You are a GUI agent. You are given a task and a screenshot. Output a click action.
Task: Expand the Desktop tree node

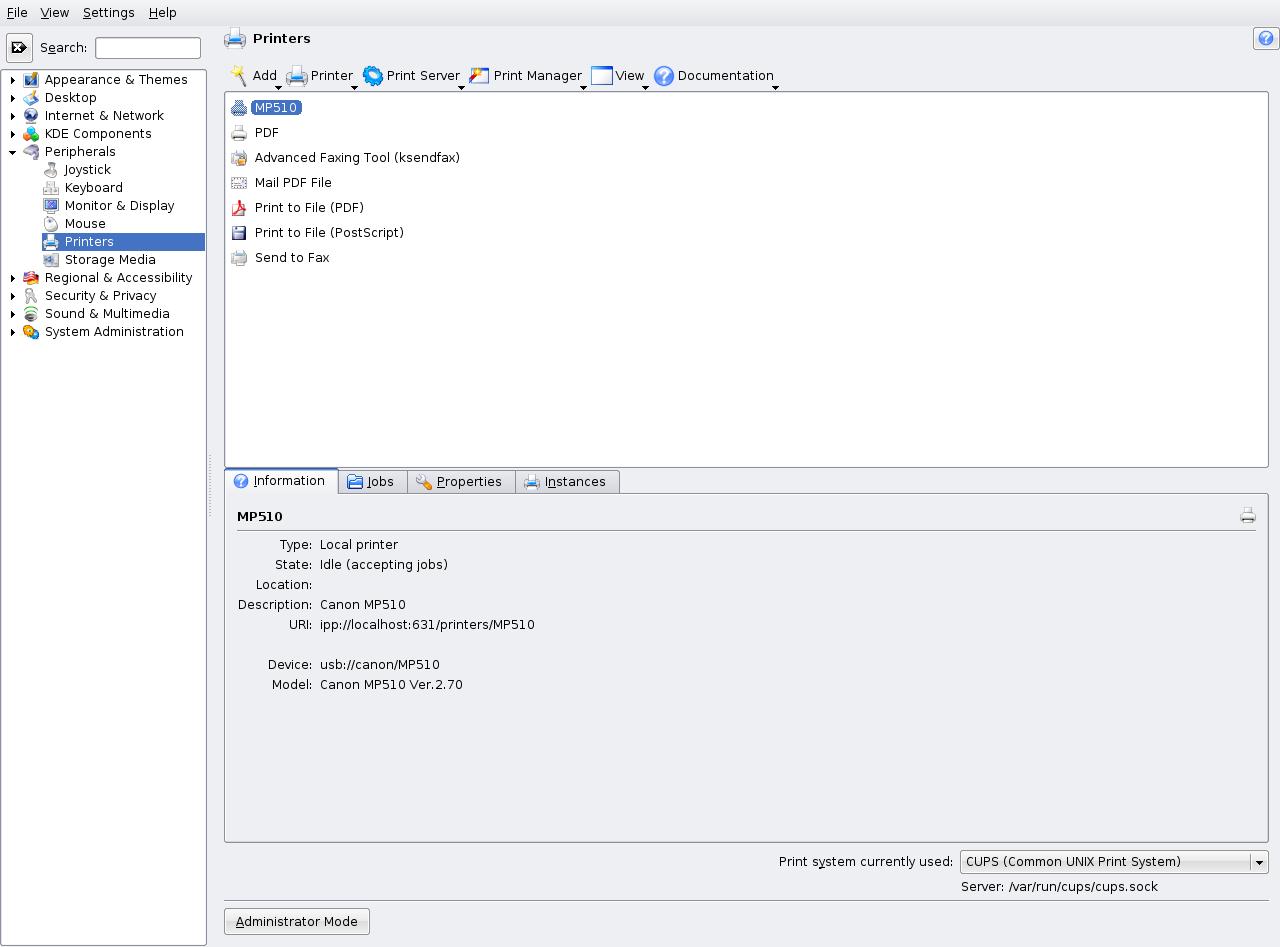tap(13, 98)
